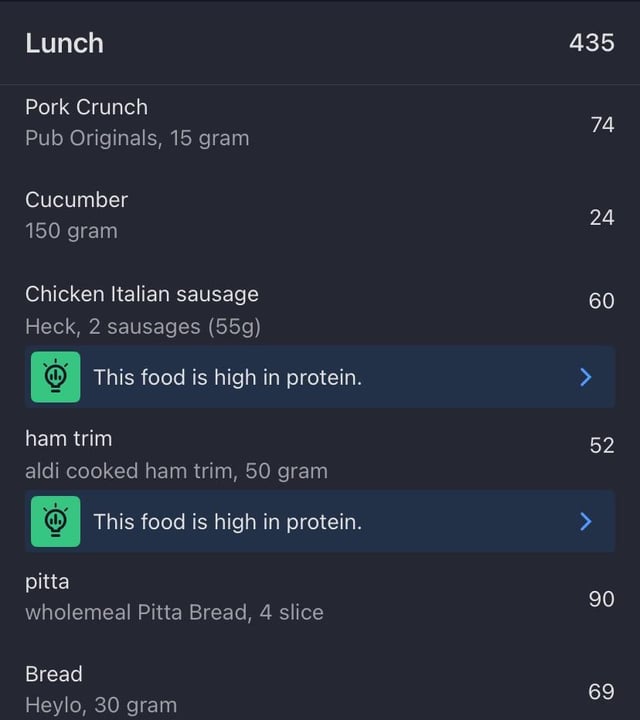Viewport: 640px width, 720px height.
Task: Open the Heylo Bread entry
Action: (320, 689)
